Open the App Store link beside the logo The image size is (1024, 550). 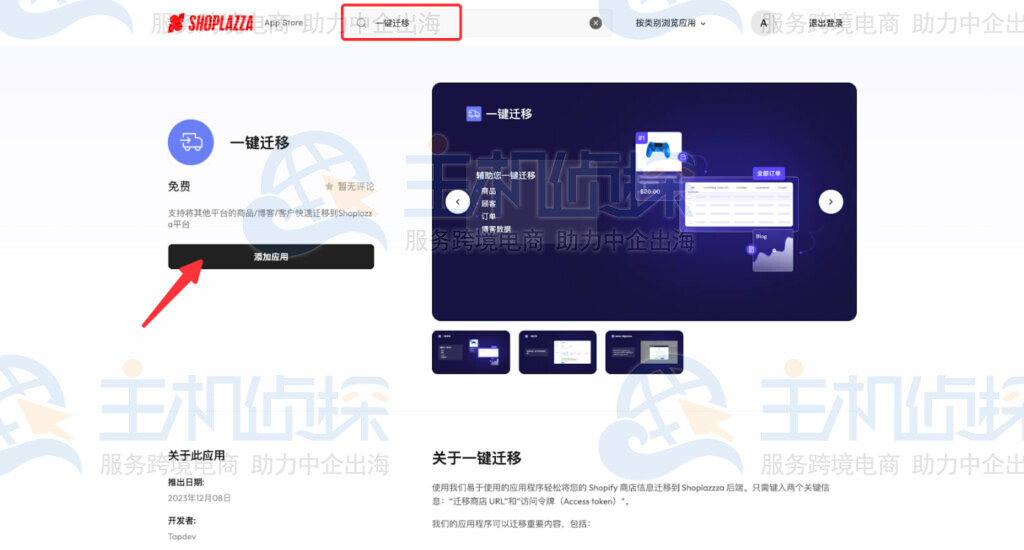tap(283, 23)
